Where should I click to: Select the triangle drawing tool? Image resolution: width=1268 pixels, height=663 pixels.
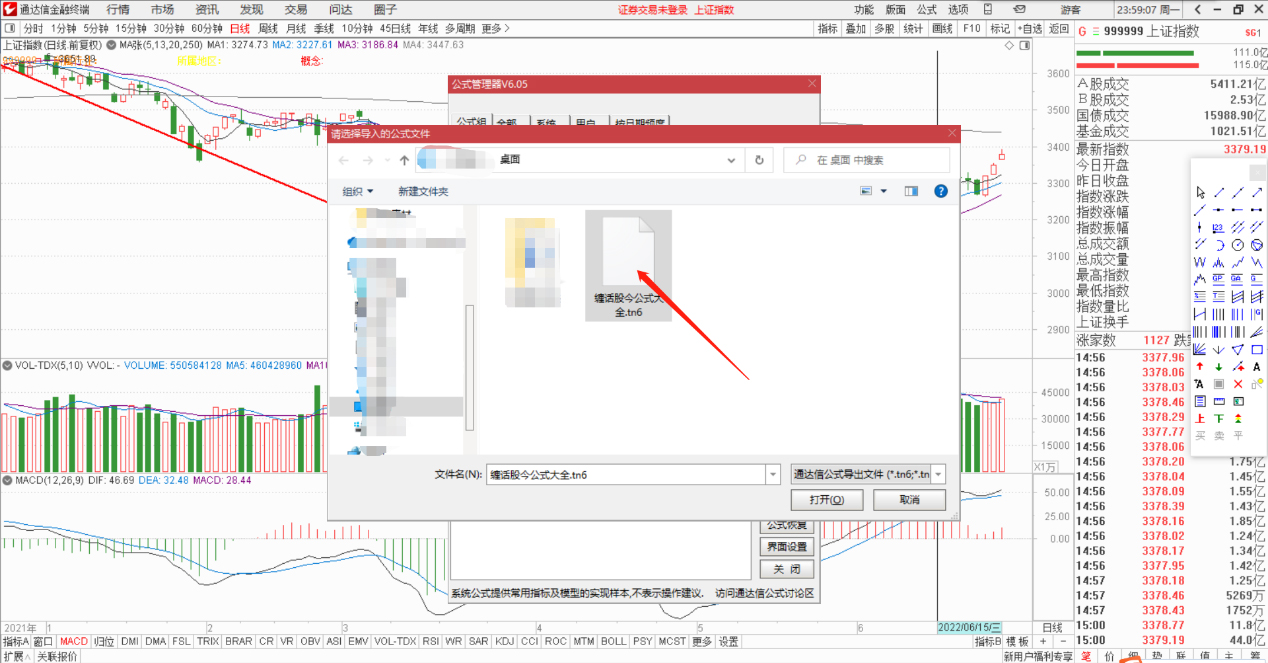point(1238,349)
